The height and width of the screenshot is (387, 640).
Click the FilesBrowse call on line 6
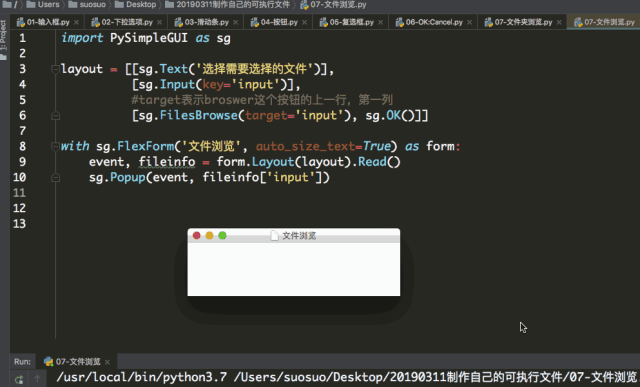coord(199,116)
